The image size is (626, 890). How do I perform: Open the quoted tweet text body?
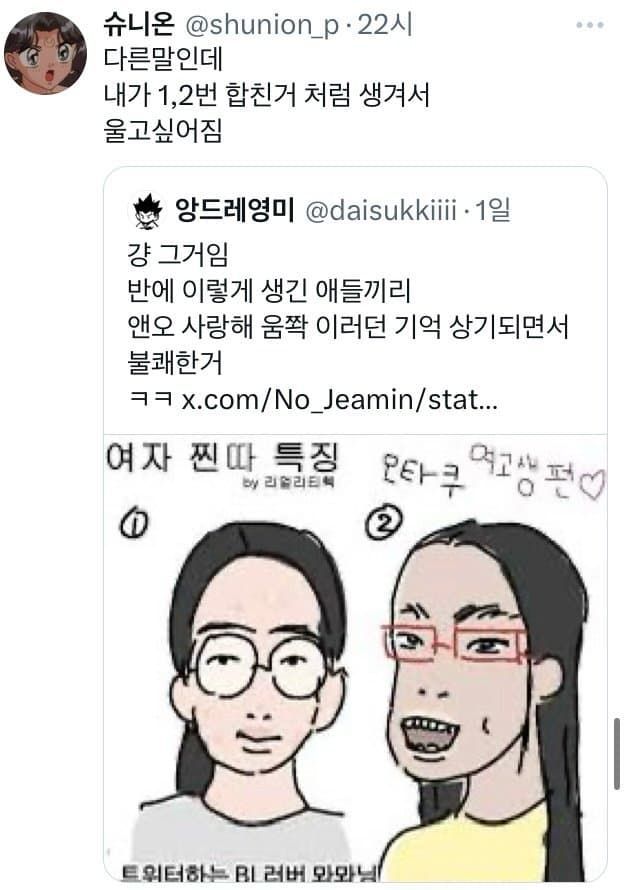point(347,326)
